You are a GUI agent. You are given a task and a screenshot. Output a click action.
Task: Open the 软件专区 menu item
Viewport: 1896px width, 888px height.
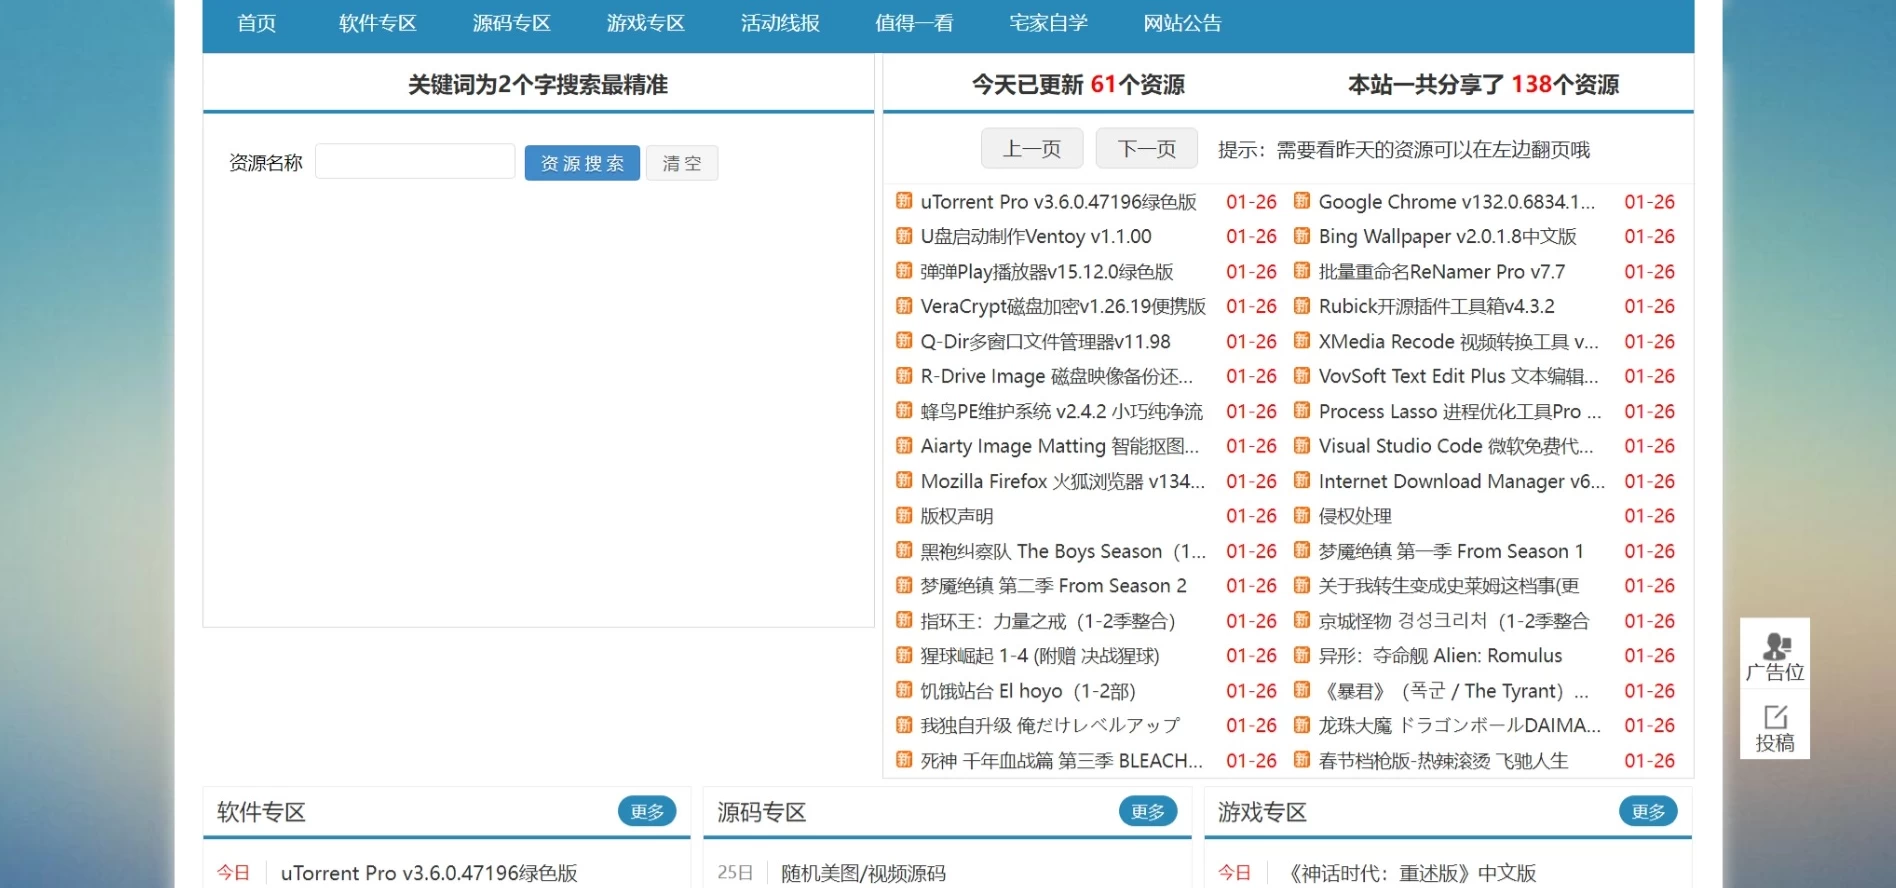click(377, 23)
